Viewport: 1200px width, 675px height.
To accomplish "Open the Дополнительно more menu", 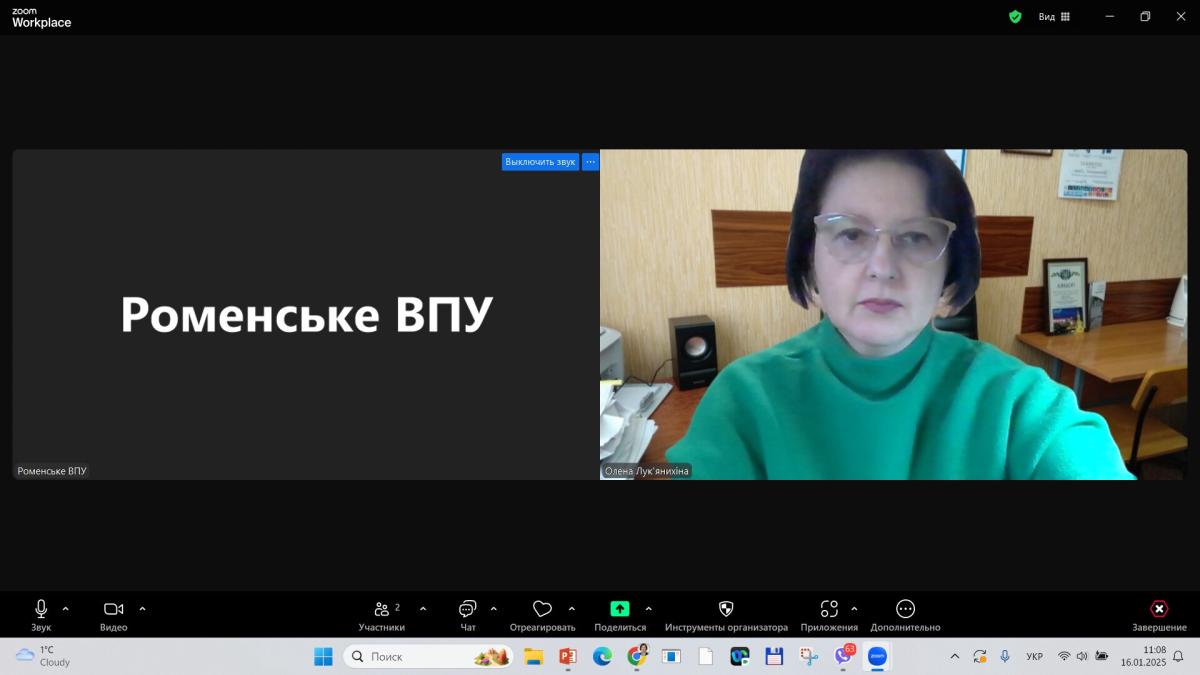I will click(905, 615).
